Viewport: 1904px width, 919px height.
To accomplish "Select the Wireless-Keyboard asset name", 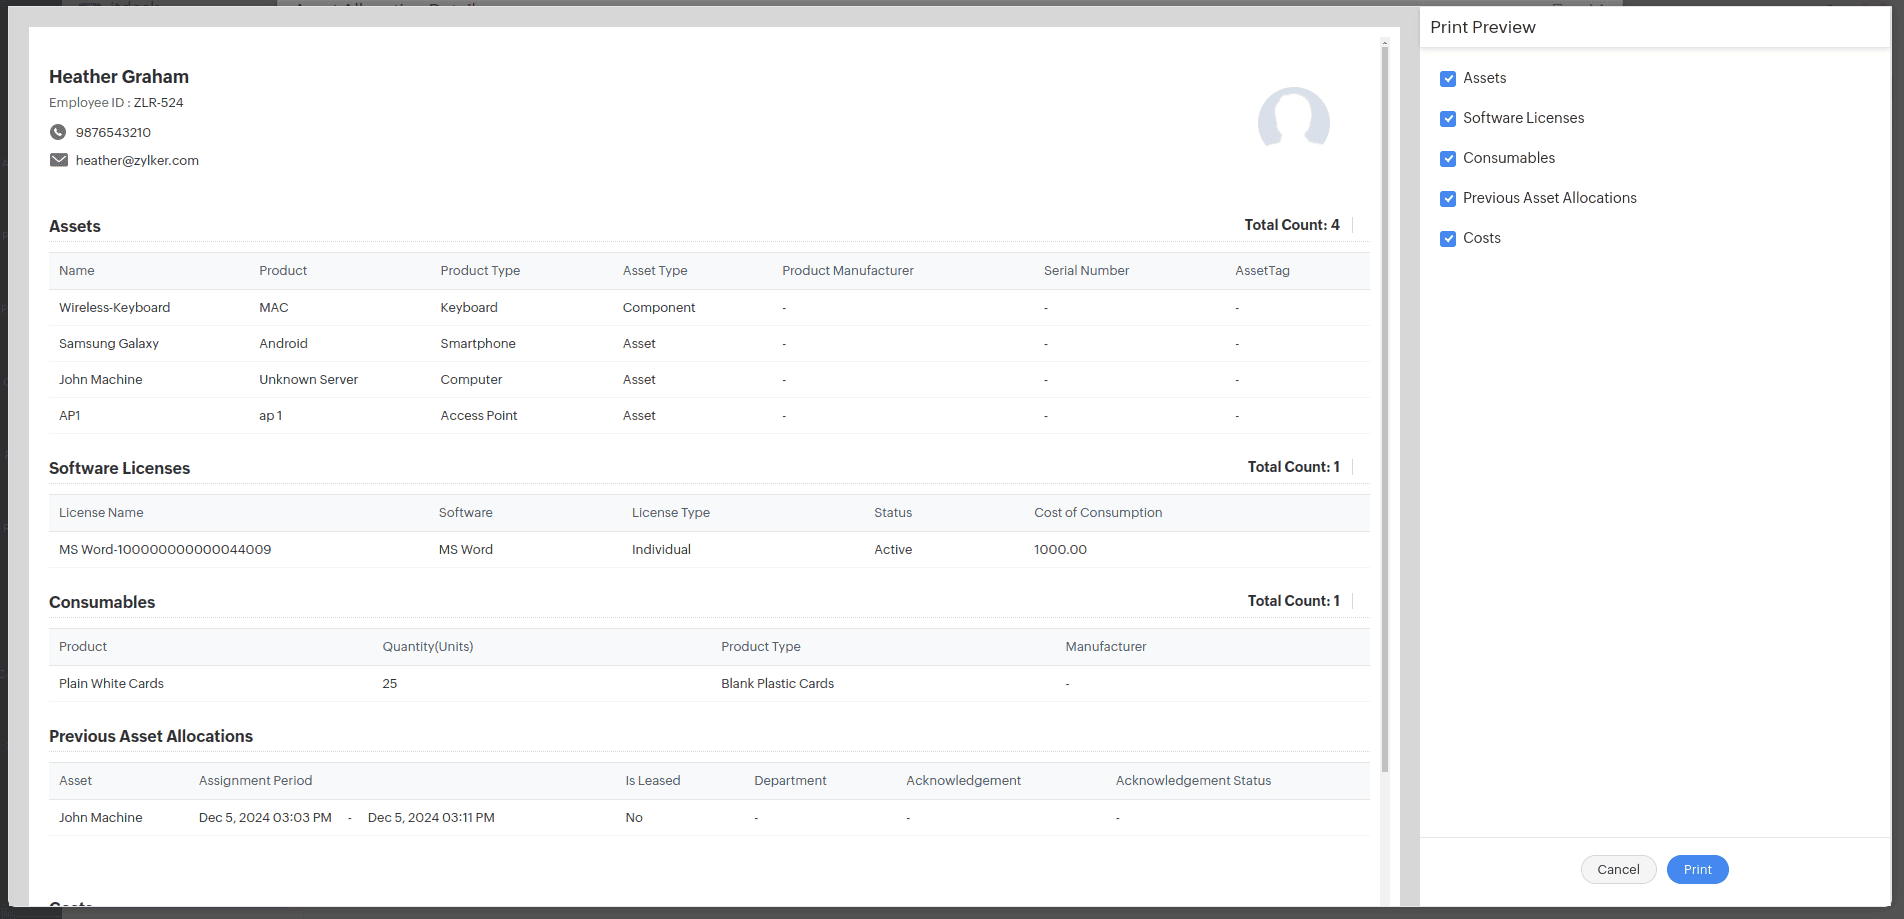I will click(x=114, y=308).
